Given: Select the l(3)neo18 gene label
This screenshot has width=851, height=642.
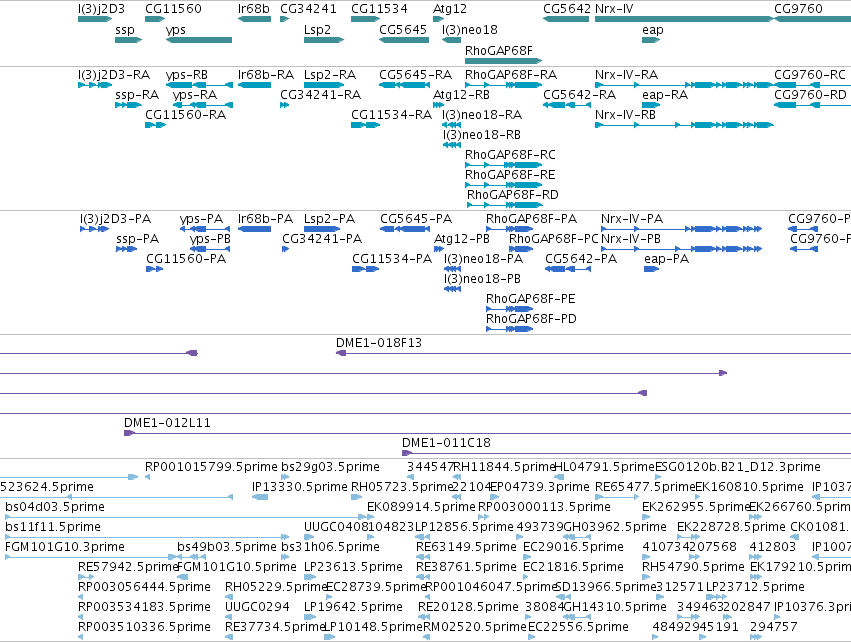Looking at the screenshot, I should pyautogui.click(x=470, y=29).
